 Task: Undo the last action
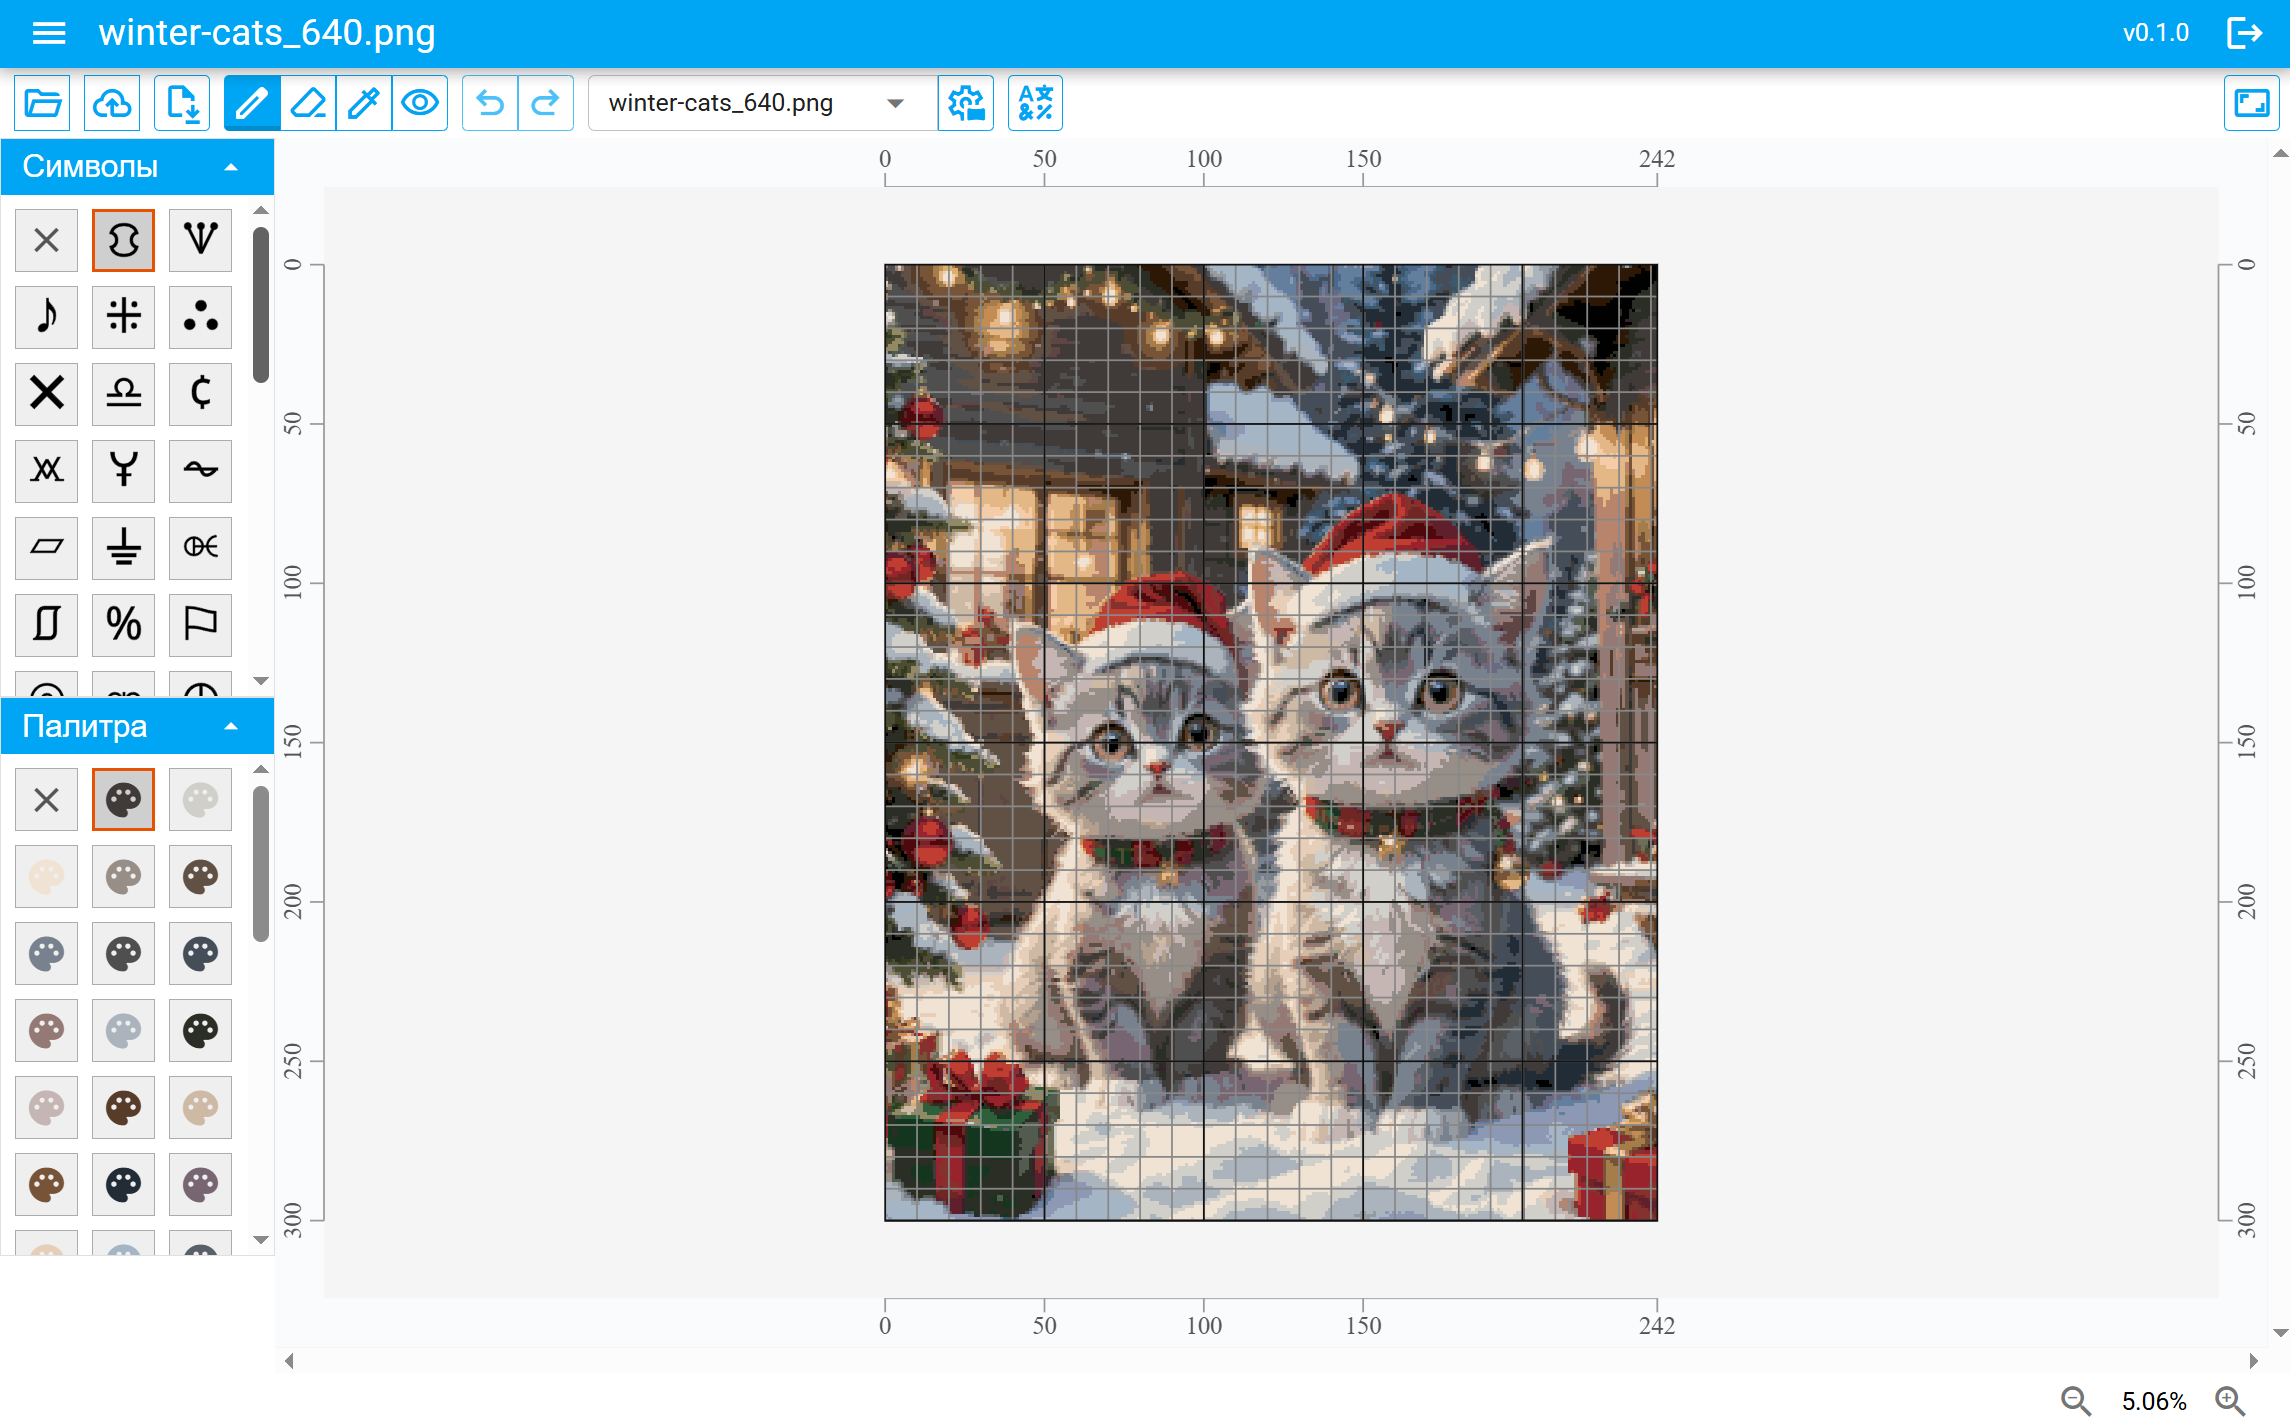pyautogui.click(x=490, y=103)
